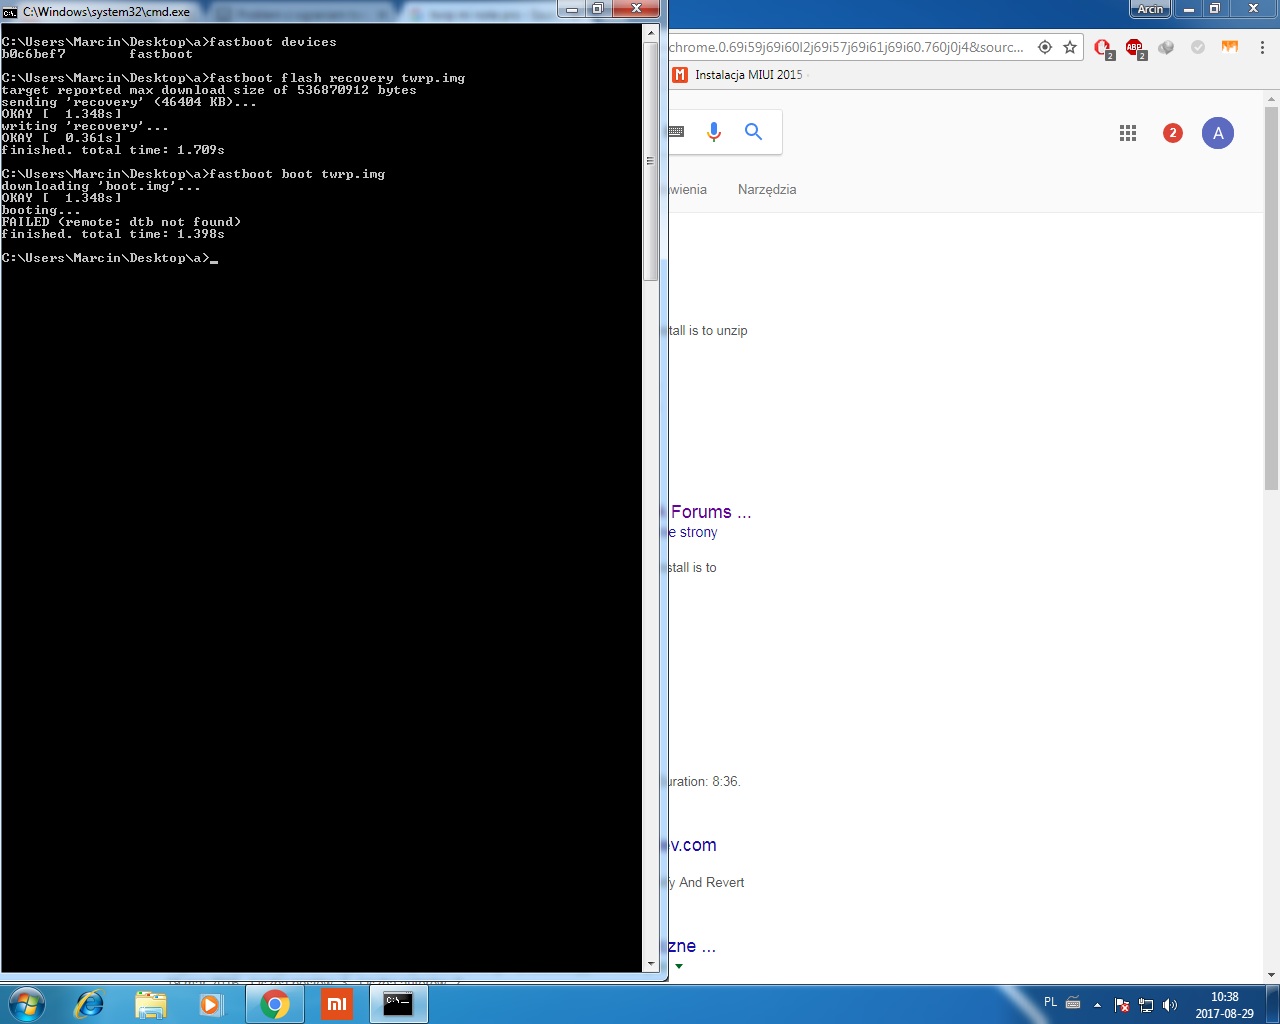This screenshot has height=1024, width=1280.
Task: Open the Mi app from the taskbar
Action: (337, 1004)
